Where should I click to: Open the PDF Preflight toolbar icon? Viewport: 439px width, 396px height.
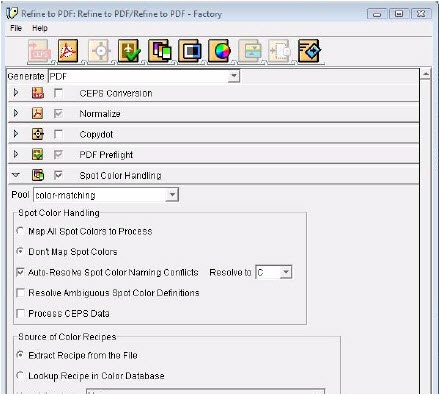[129, 51]
